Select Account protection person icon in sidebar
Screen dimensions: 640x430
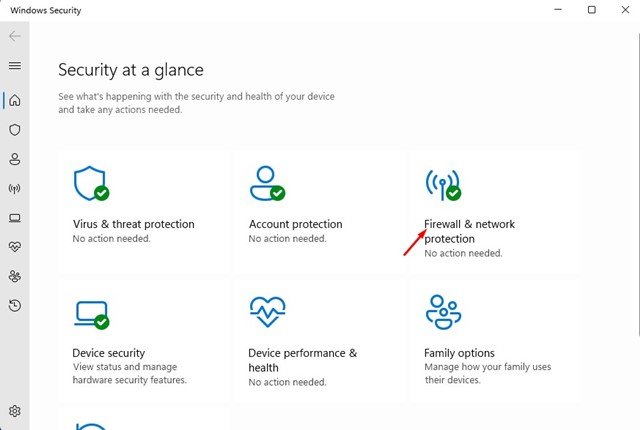click(15, 159)
